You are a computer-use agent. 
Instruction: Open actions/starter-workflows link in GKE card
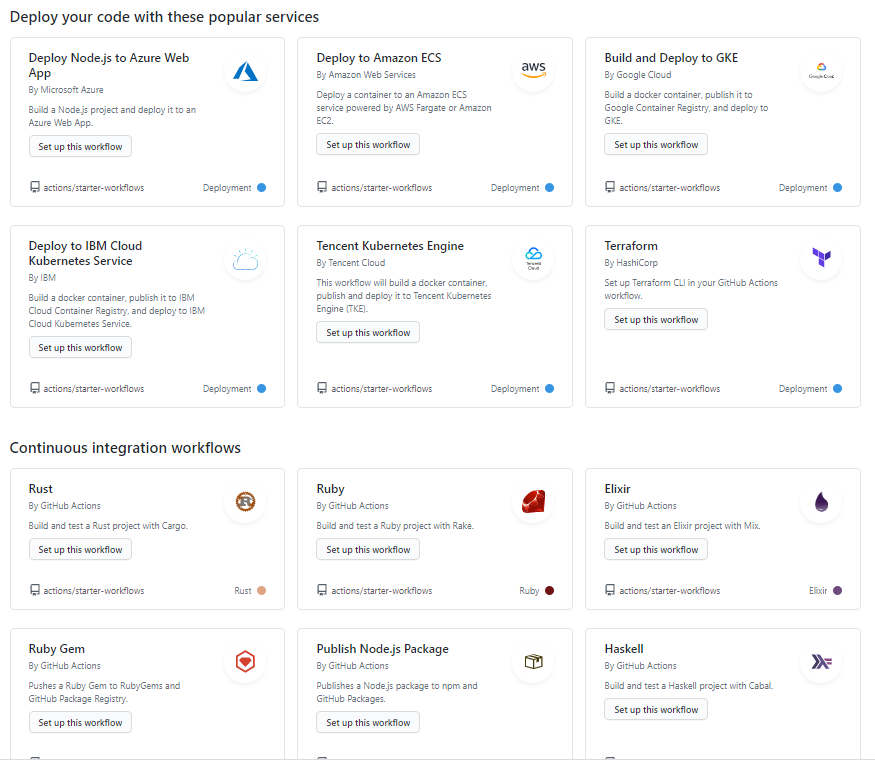pyautogui.click(x=670, y=188)
